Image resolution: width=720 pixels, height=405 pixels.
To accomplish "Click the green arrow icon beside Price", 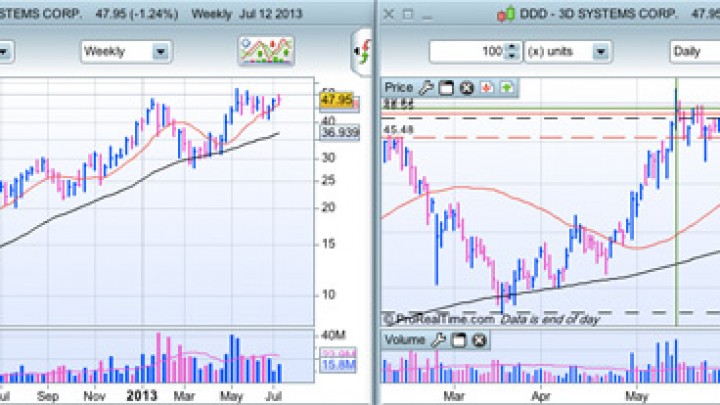I will click(x=506, y=88).
